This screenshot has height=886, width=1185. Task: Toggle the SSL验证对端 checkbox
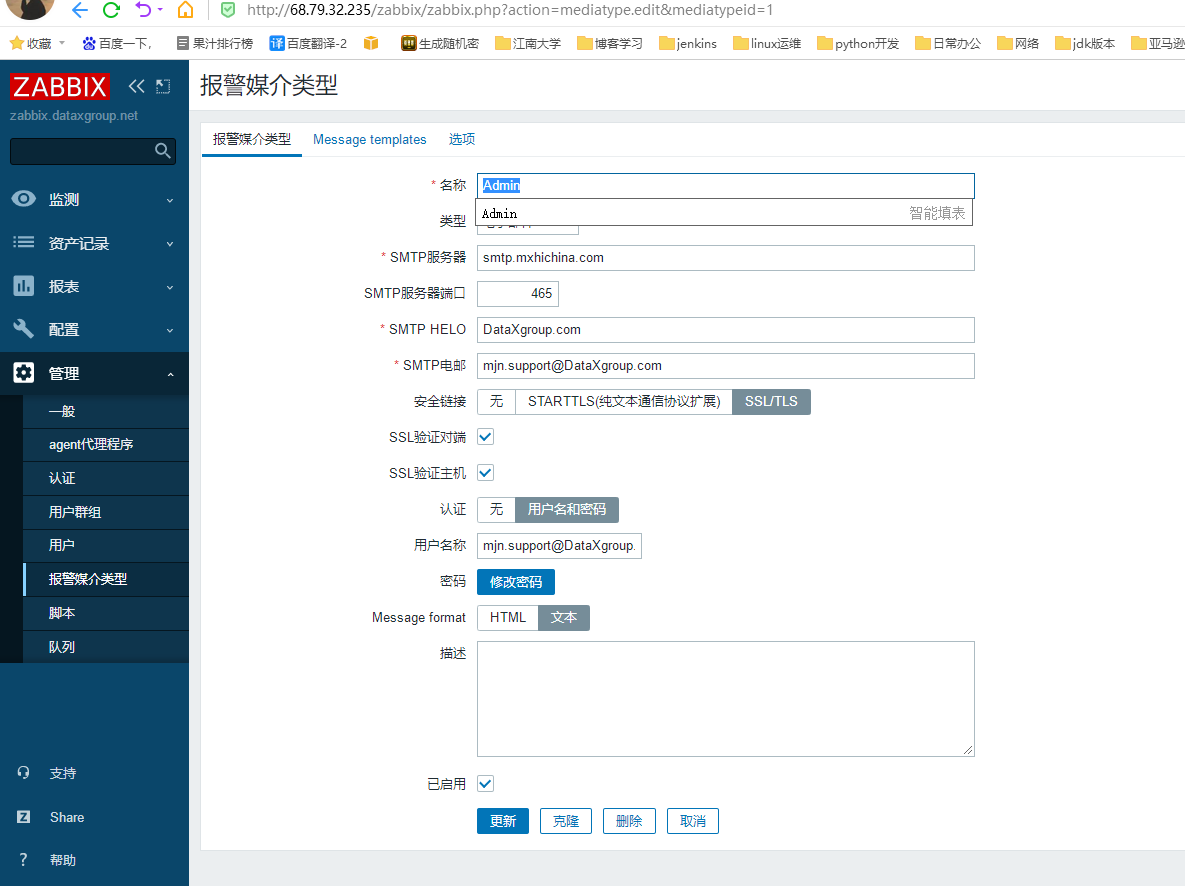click(485, 437)
